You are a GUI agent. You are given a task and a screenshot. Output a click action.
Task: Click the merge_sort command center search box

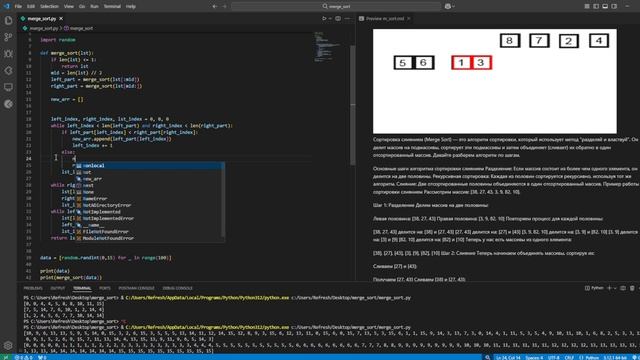tap(336, 6)
